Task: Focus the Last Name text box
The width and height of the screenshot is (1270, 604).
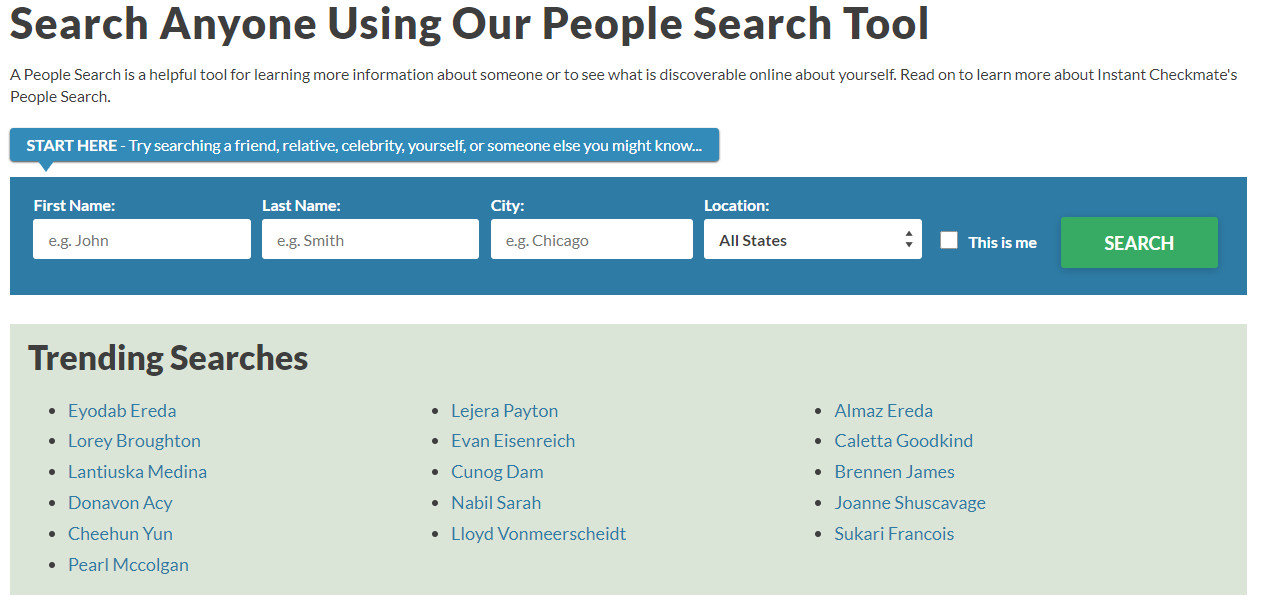Action: tap(370, 240)
